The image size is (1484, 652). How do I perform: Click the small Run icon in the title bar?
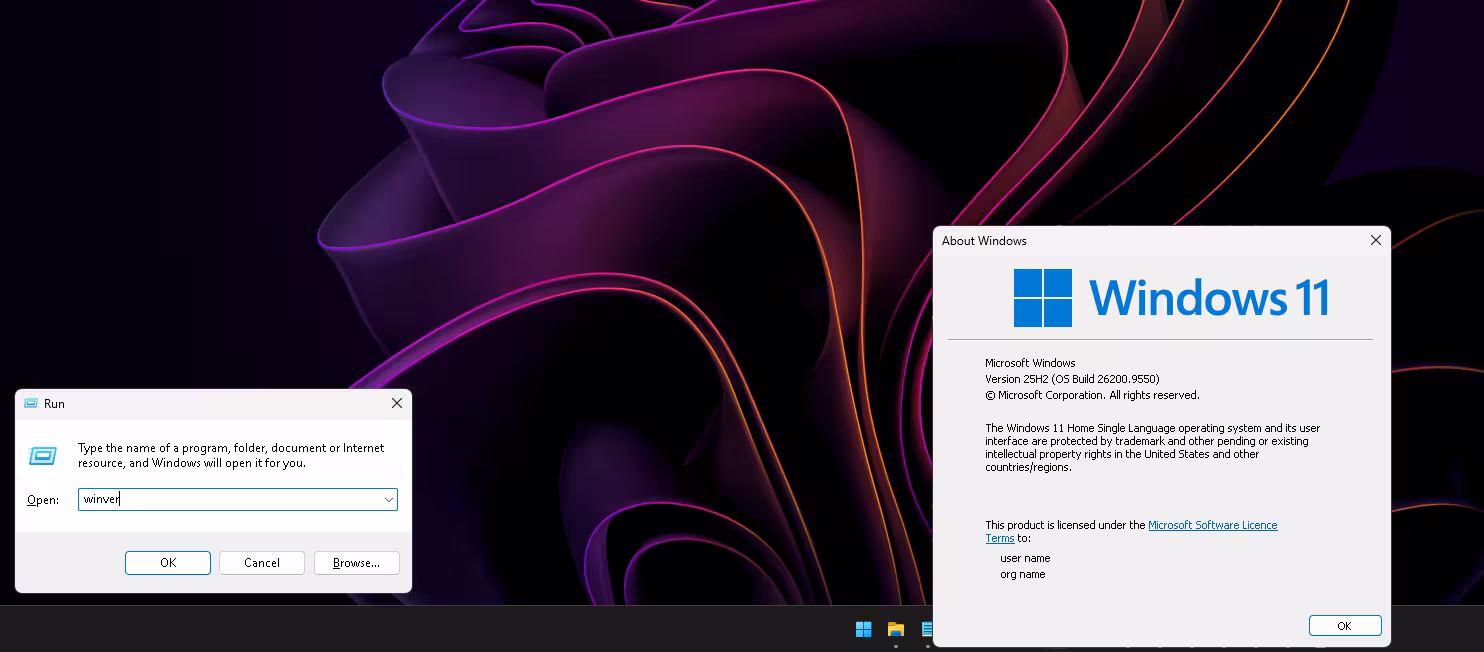pos(29,403)
